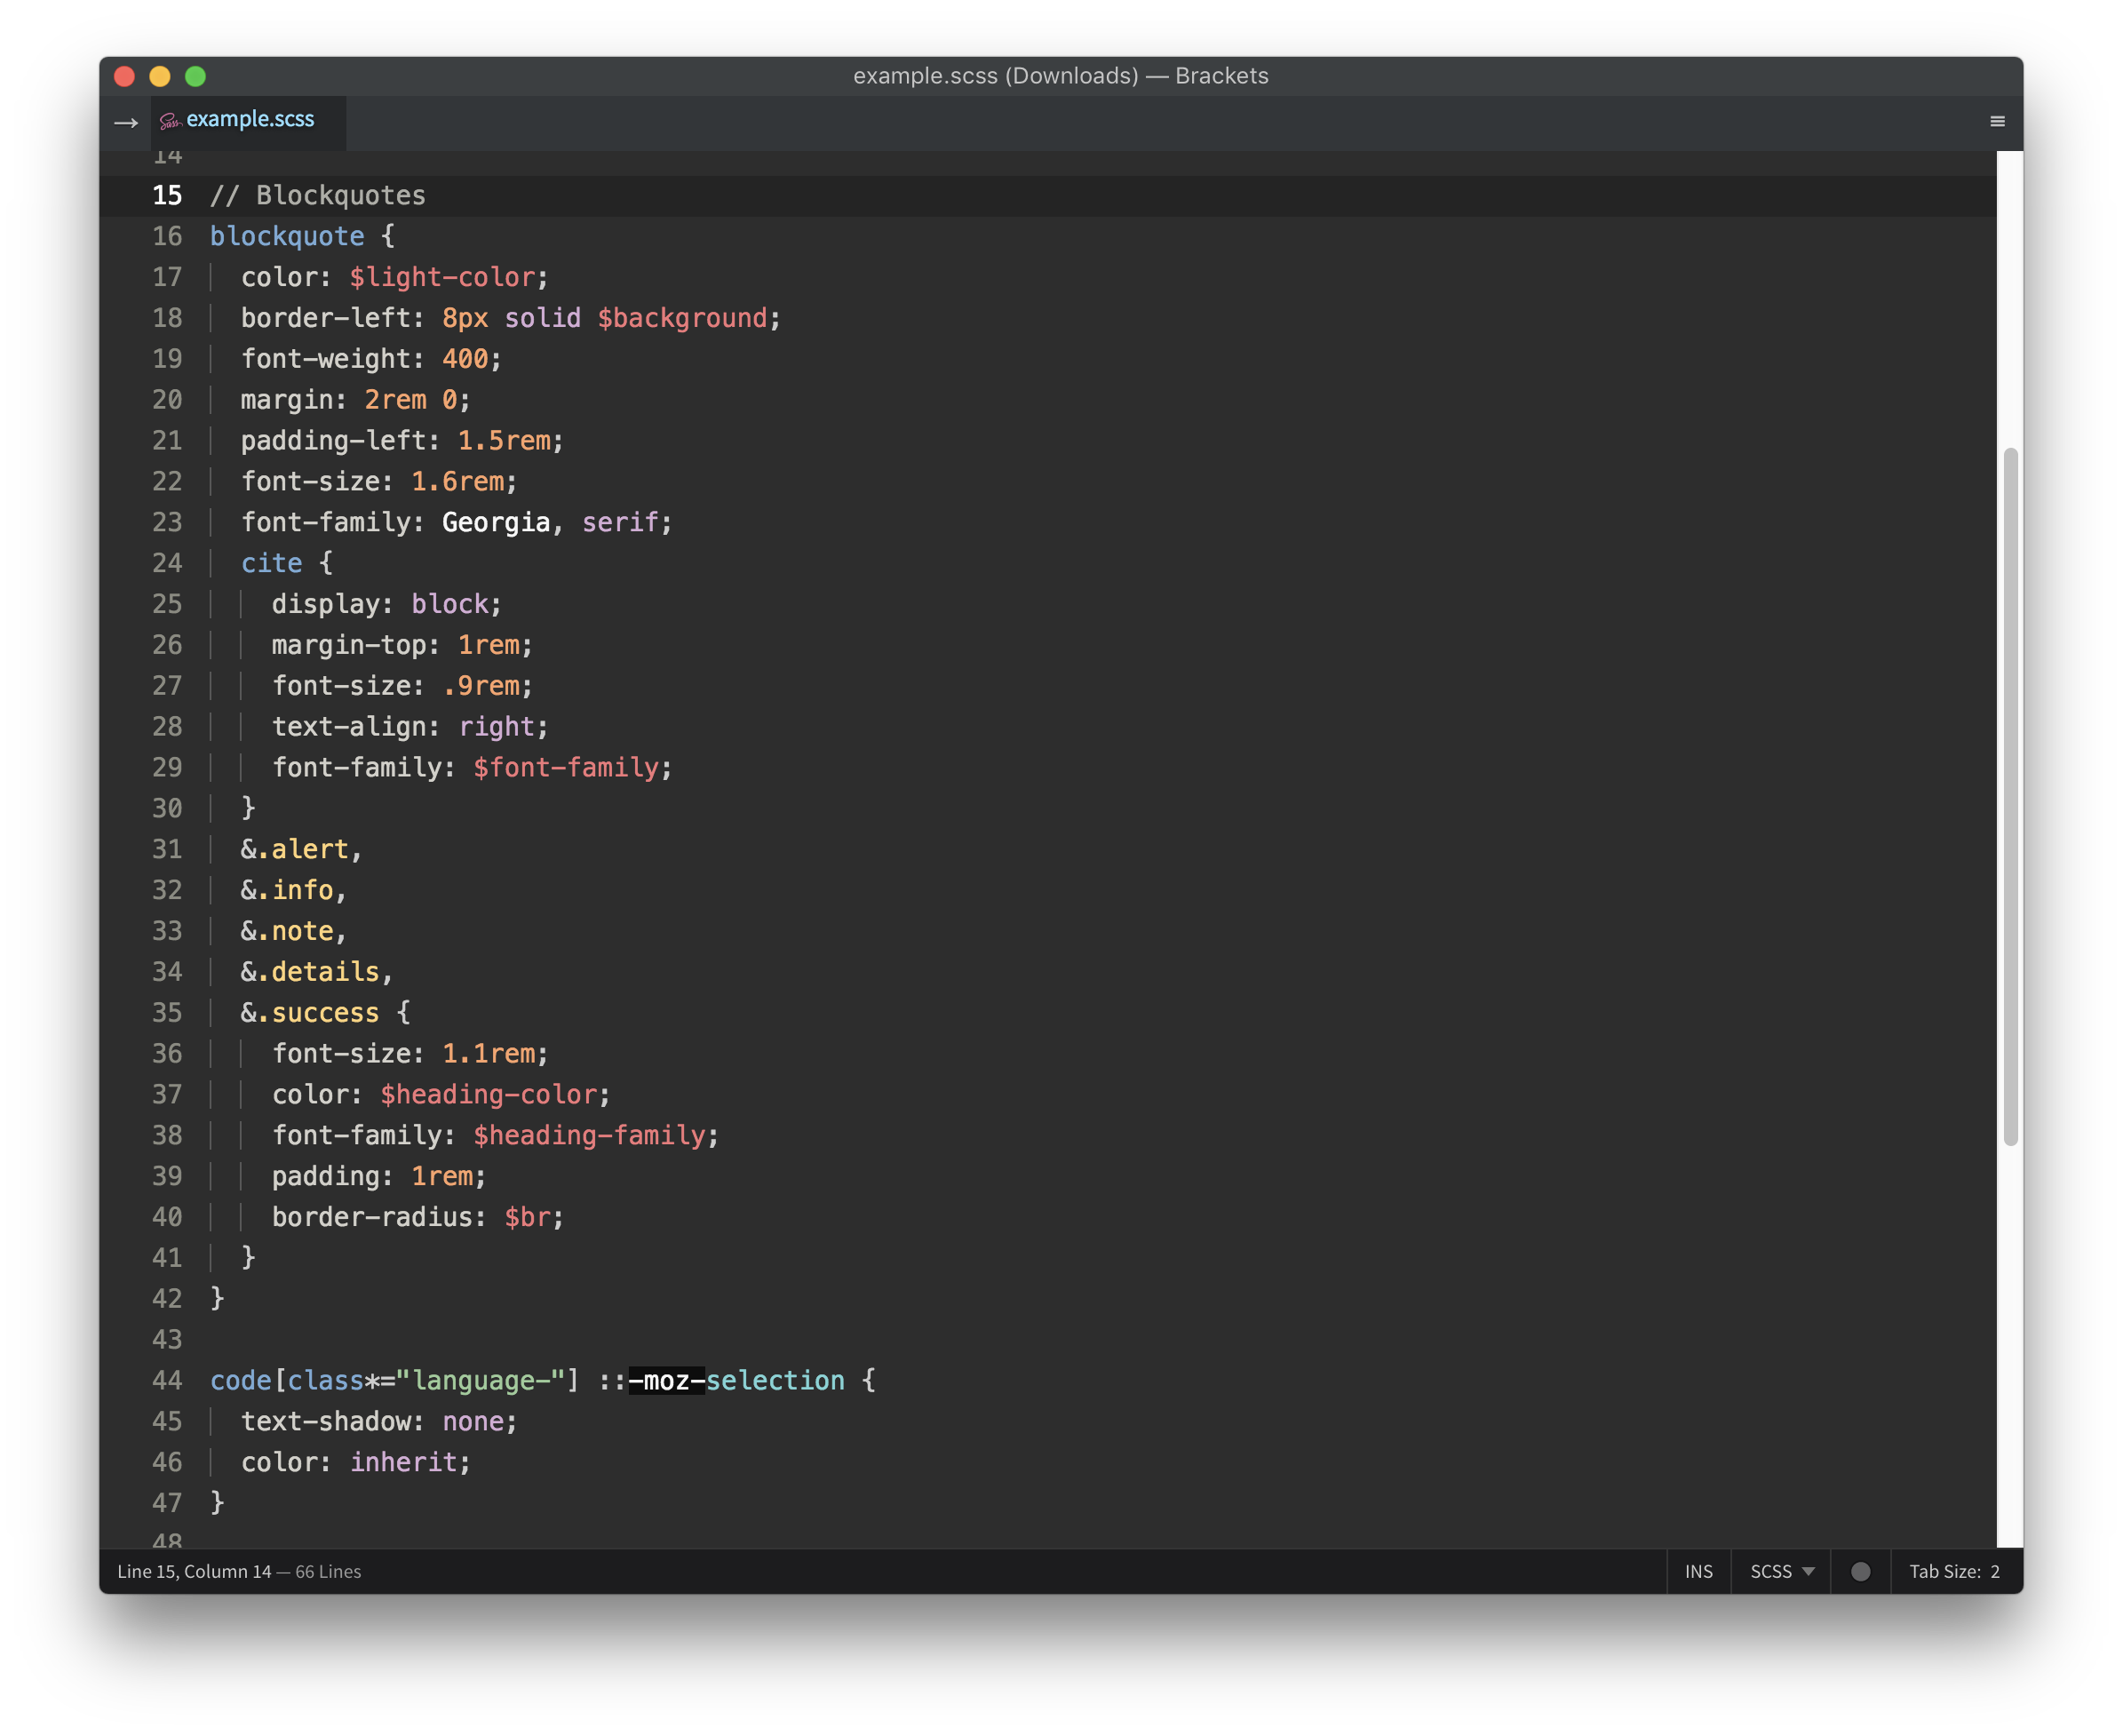Open the hamburger menu at top right

pyautogui.click(x=1997, y=121)
